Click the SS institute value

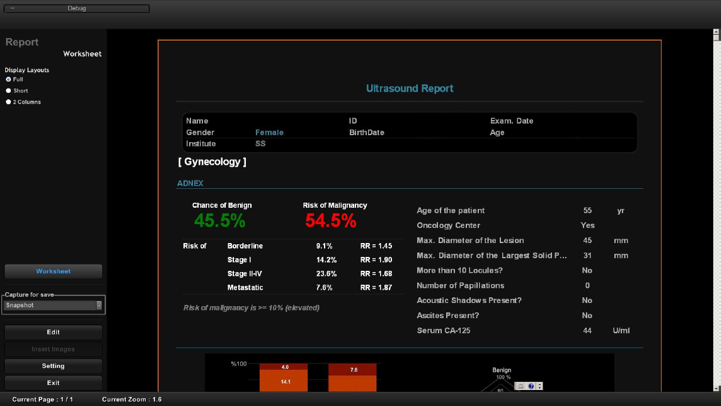[x=260, y=143]
